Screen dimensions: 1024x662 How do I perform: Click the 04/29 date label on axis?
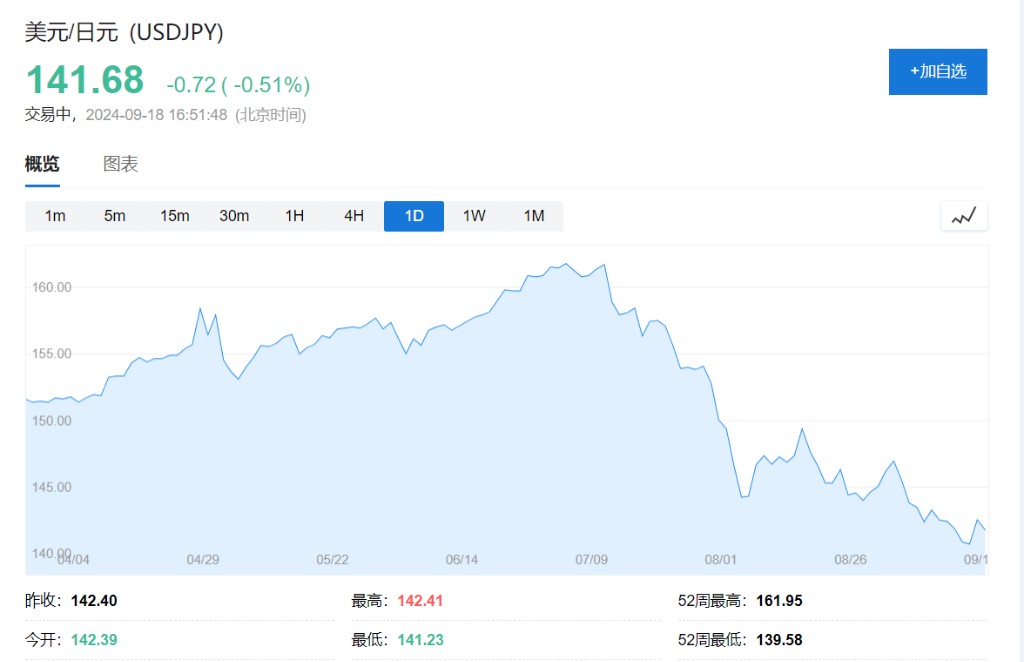coord(203,559)
